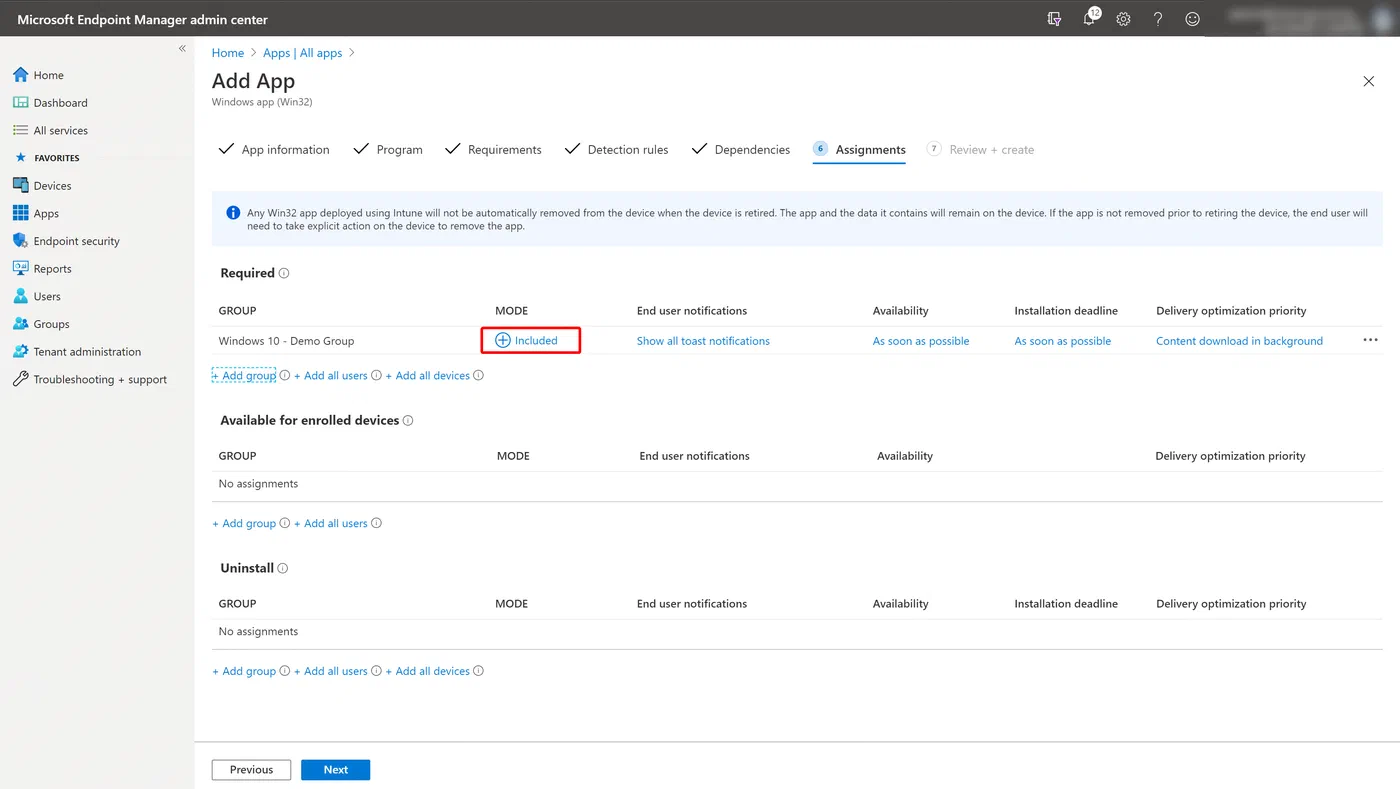1400x789 pixels.
Task: Open the help question mark icon
Action: coord(1158,19)
